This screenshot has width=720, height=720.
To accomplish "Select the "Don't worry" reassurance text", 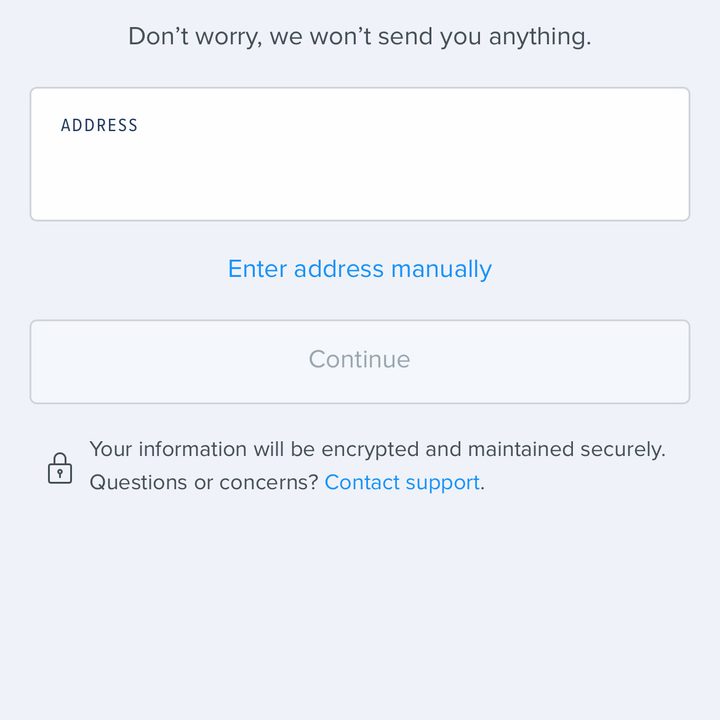I will [x=360, y=37].
